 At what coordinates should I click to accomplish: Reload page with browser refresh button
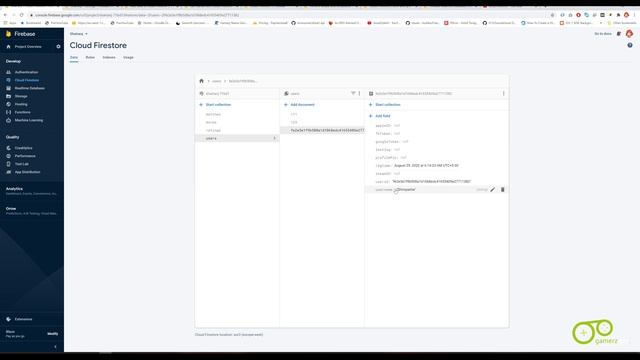[x=22, y=15]
